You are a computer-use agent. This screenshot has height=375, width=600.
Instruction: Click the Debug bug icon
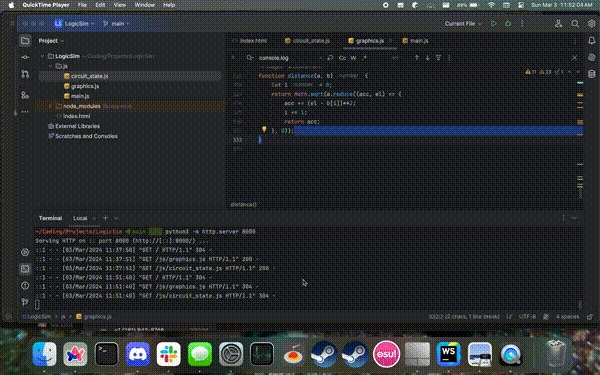tap(508, 24)
